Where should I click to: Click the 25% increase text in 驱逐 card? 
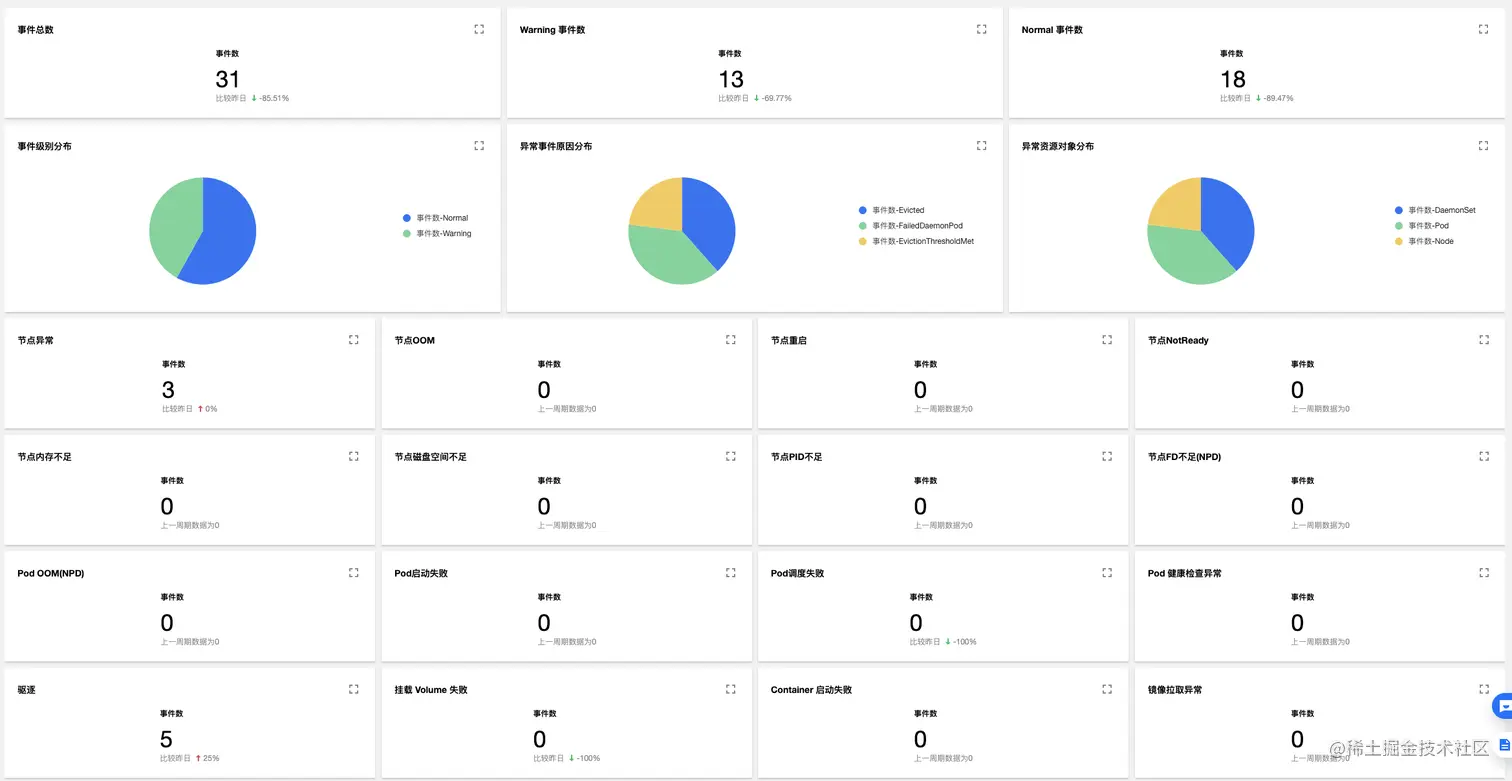(x=211, y=758)
